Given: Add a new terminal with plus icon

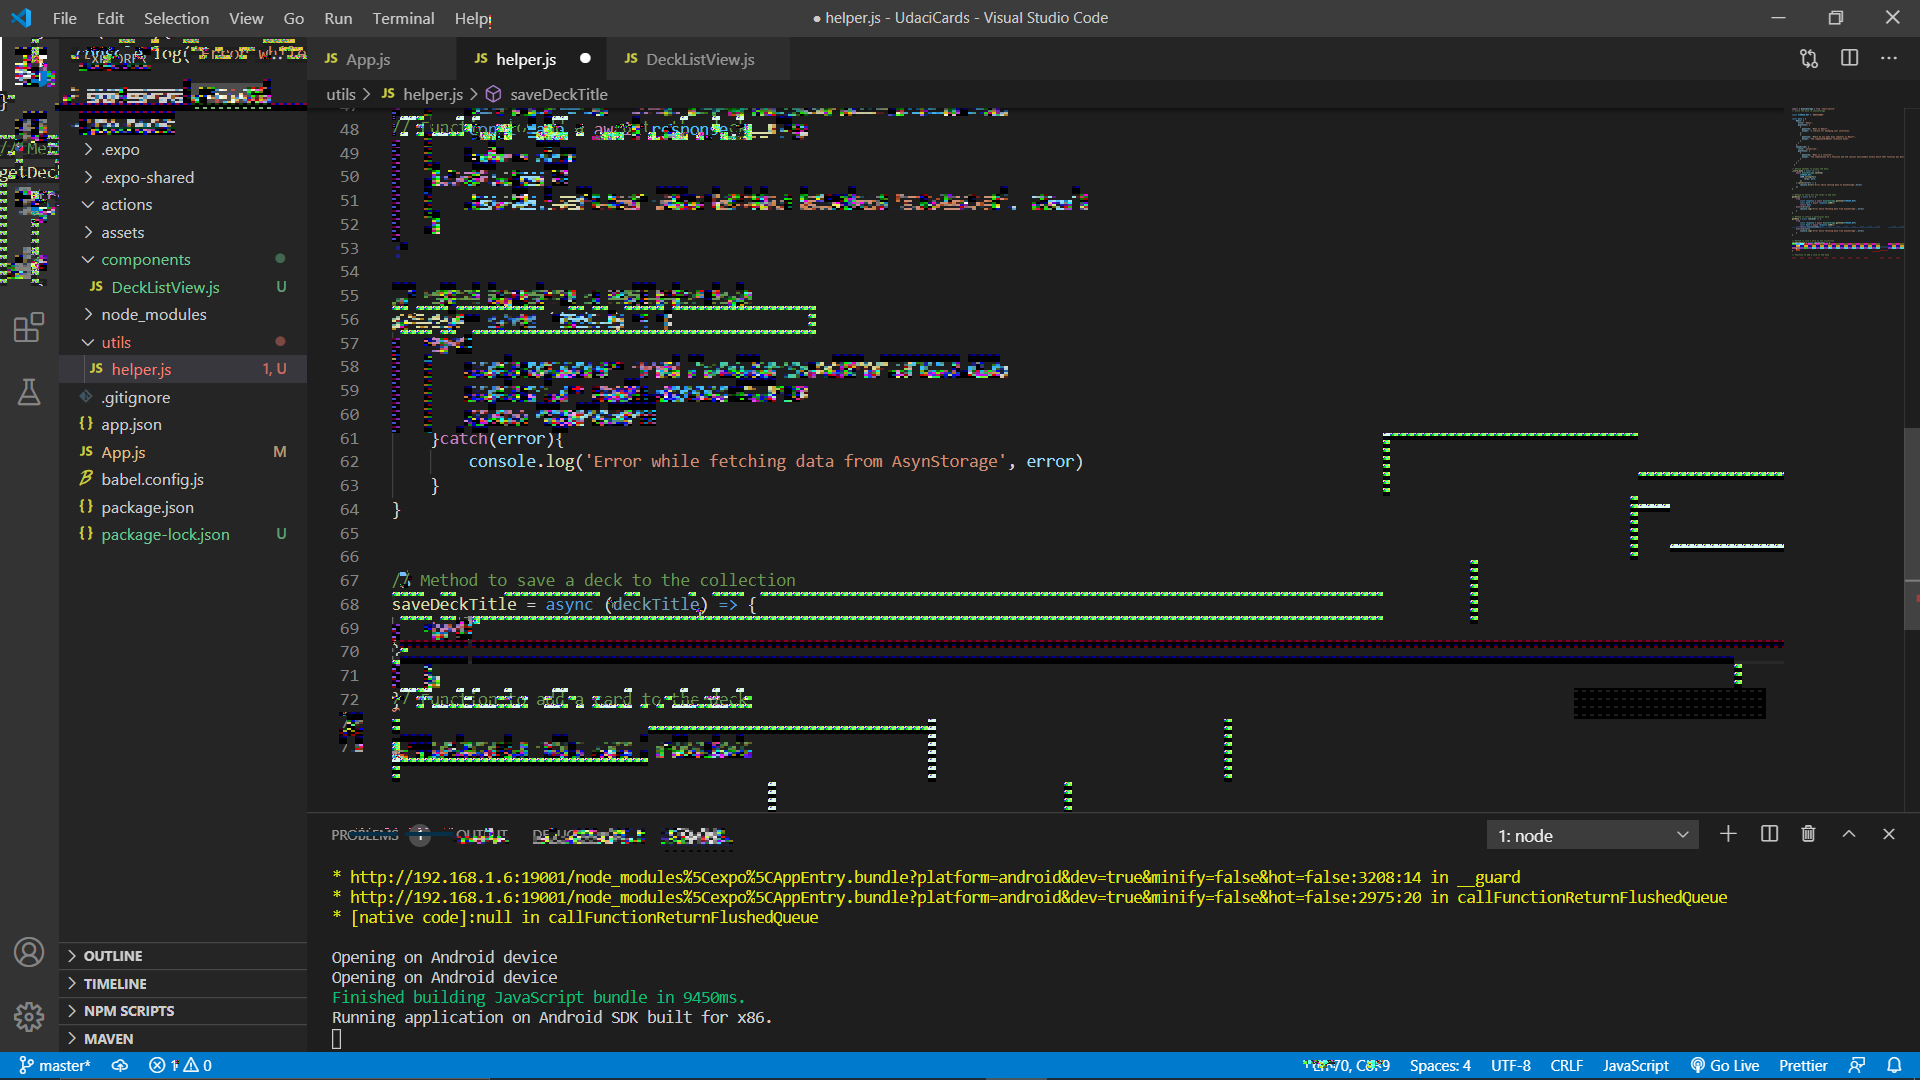Looking at the screenshot, I should tap(1728, 834).
